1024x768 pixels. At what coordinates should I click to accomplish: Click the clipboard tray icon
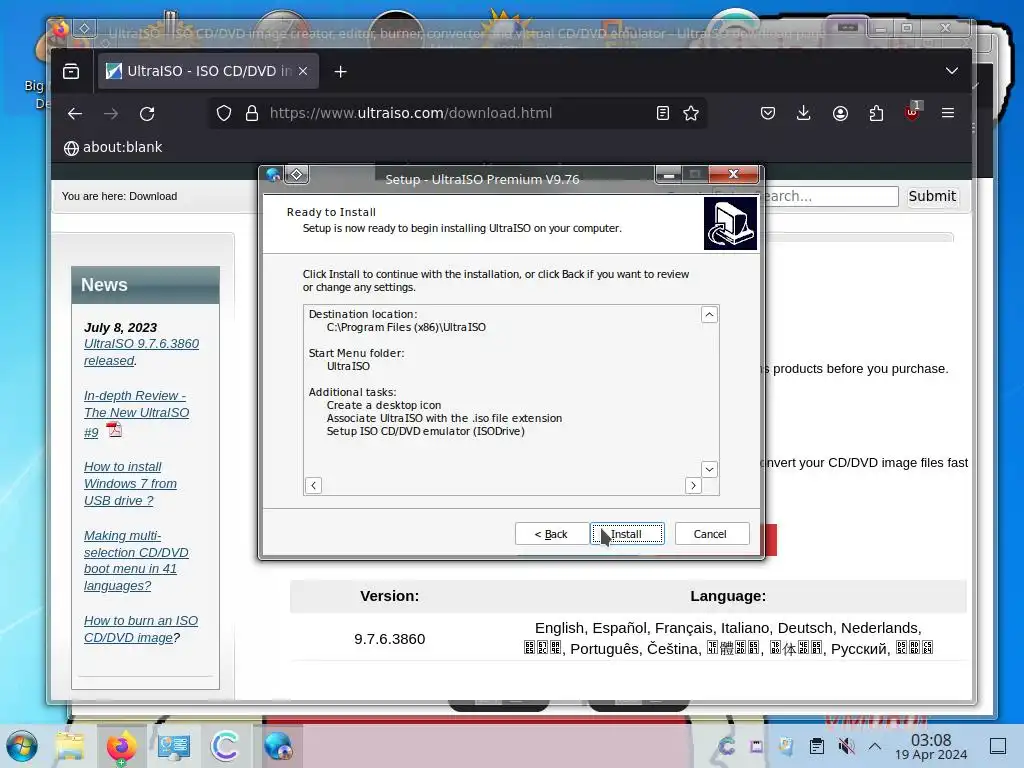[x=816, y=746]
